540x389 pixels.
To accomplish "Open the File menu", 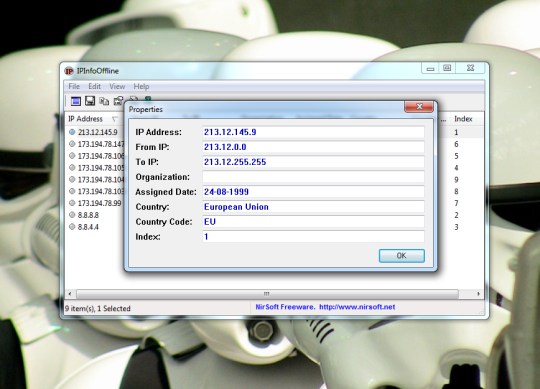I will [x=74, y=86].
